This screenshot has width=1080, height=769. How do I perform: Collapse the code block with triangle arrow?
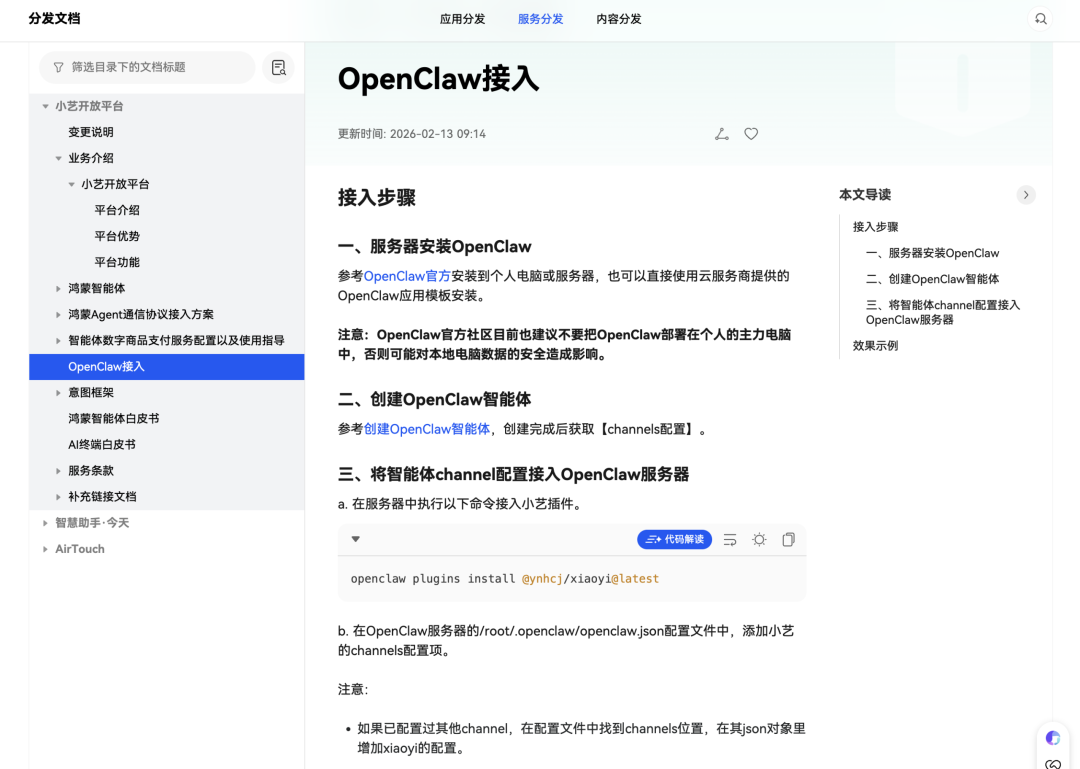point(355,539)
